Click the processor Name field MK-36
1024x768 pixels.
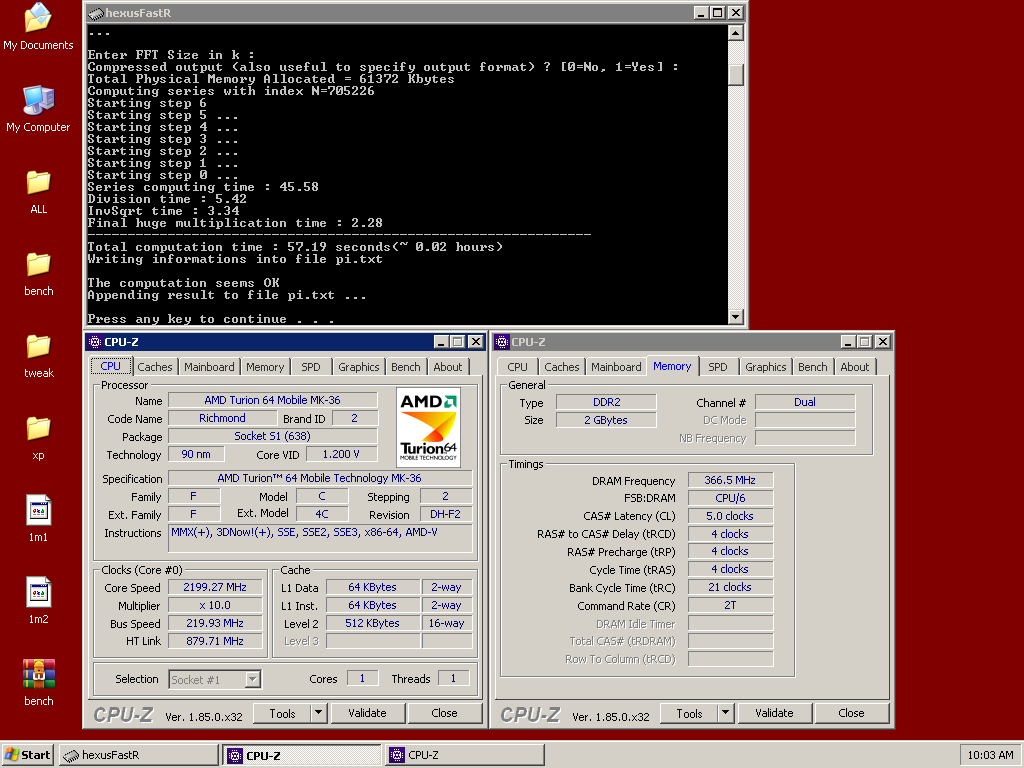point(272,400)
